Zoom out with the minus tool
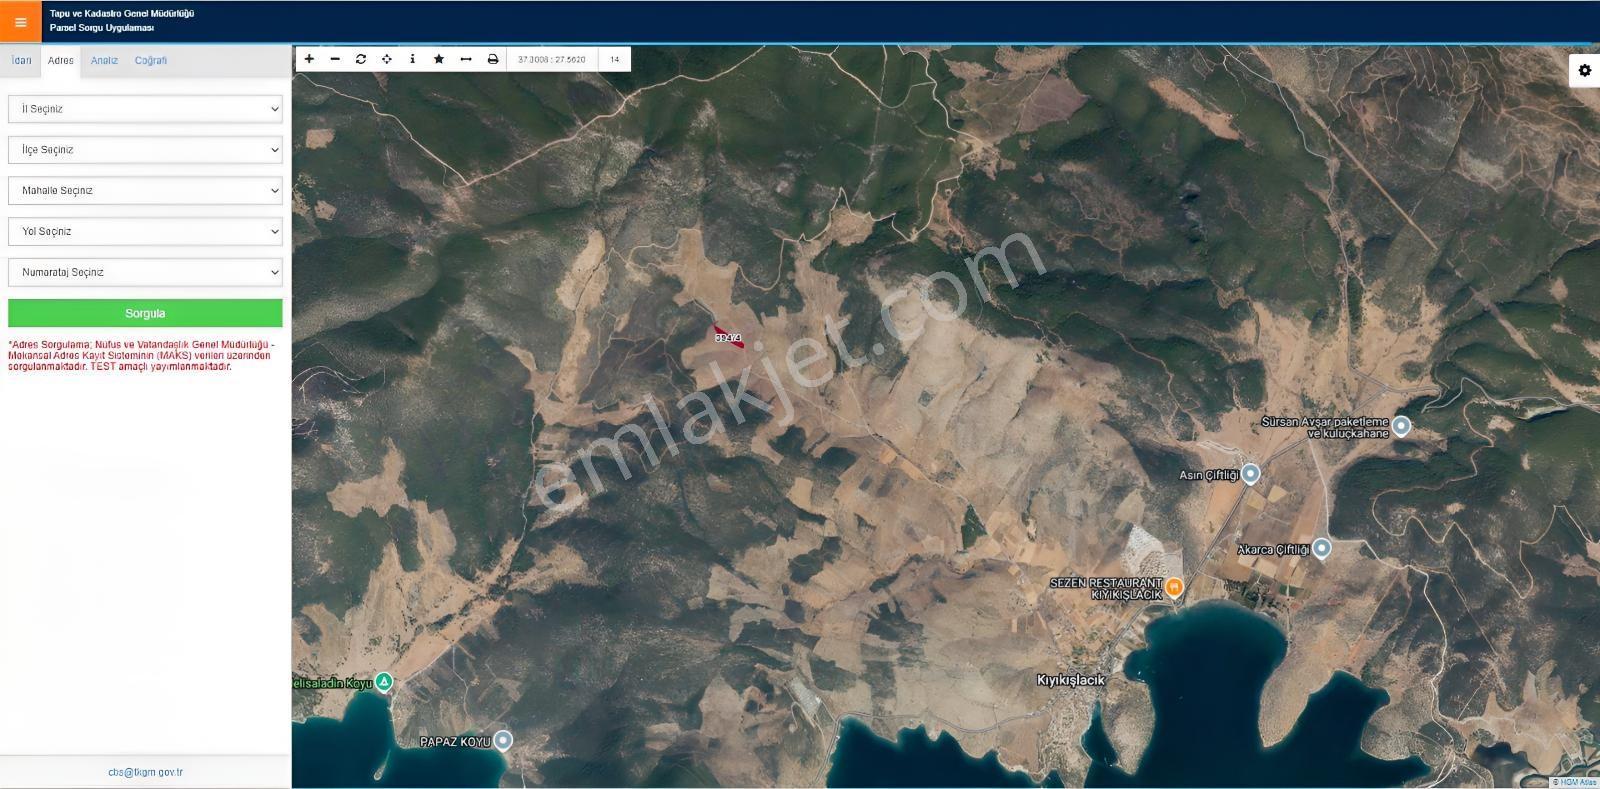The height and width of the screenshot is (789, 1600). (335, 59)
